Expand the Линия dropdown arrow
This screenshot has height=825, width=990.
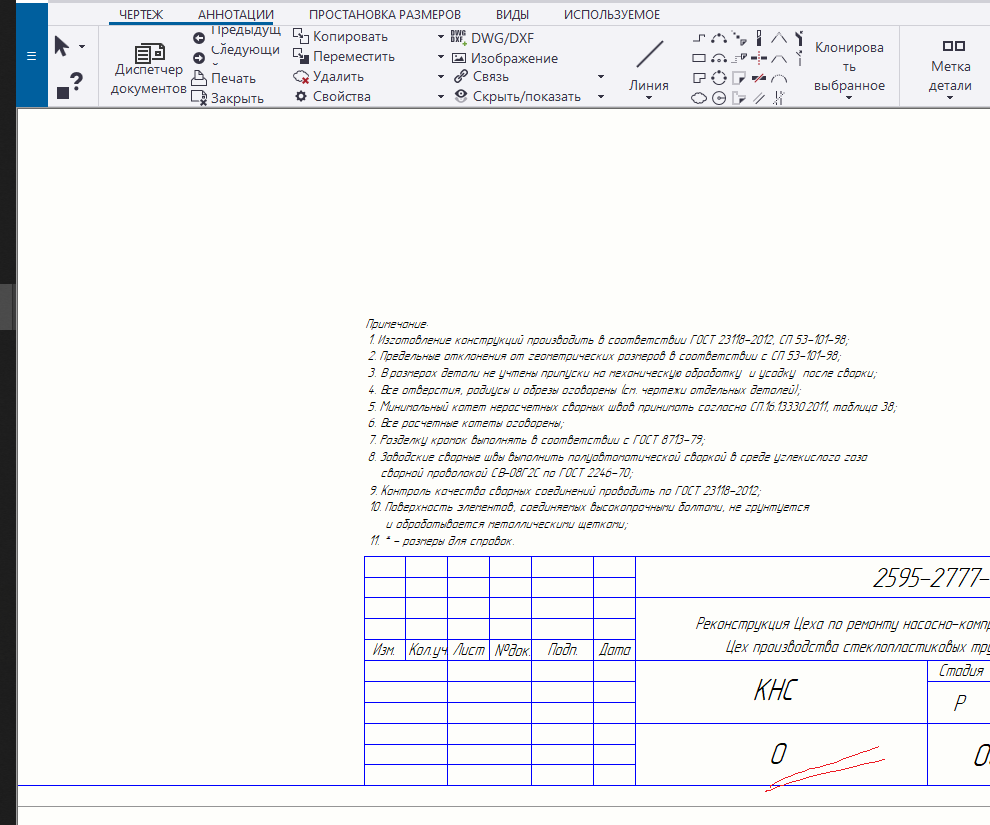pos(650,98)
